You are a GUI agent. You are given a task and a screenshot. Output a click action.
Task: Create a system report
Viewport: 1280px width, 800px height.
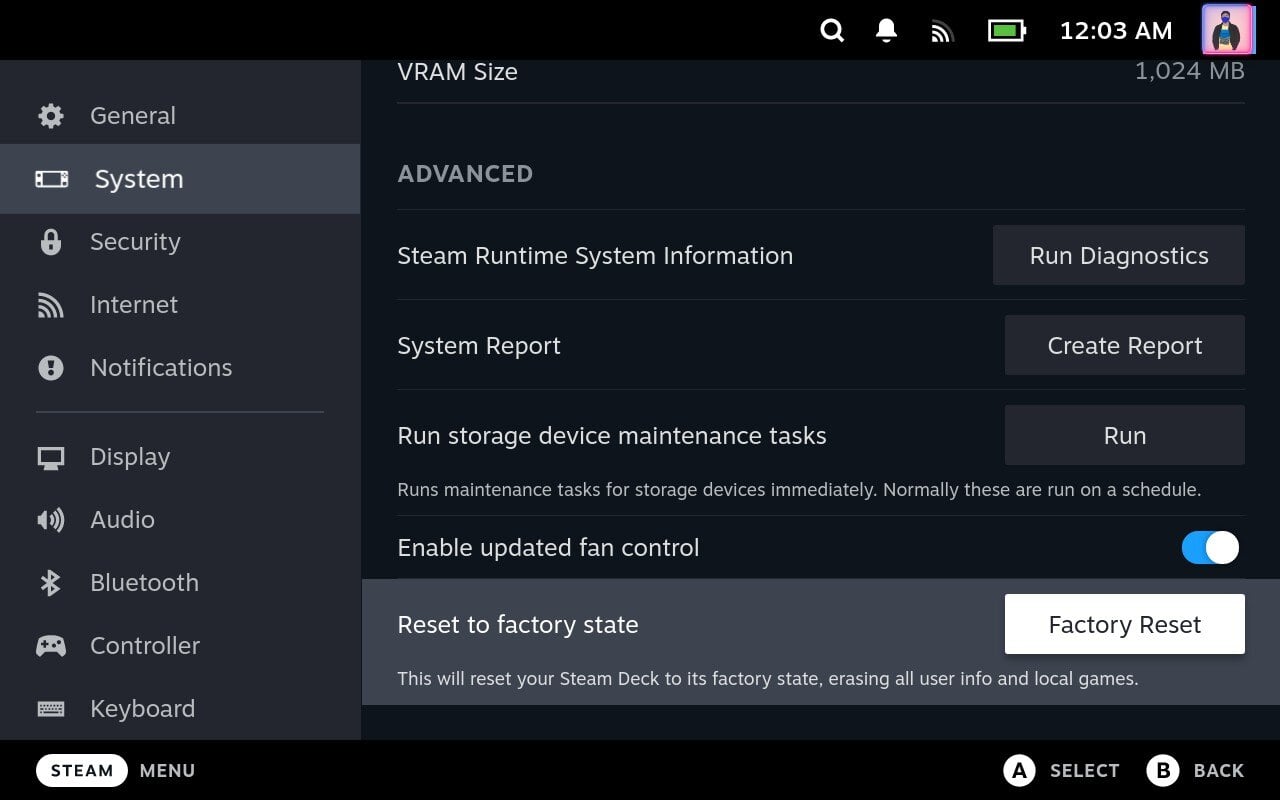pyautogui.click(x=1125, y=345)
